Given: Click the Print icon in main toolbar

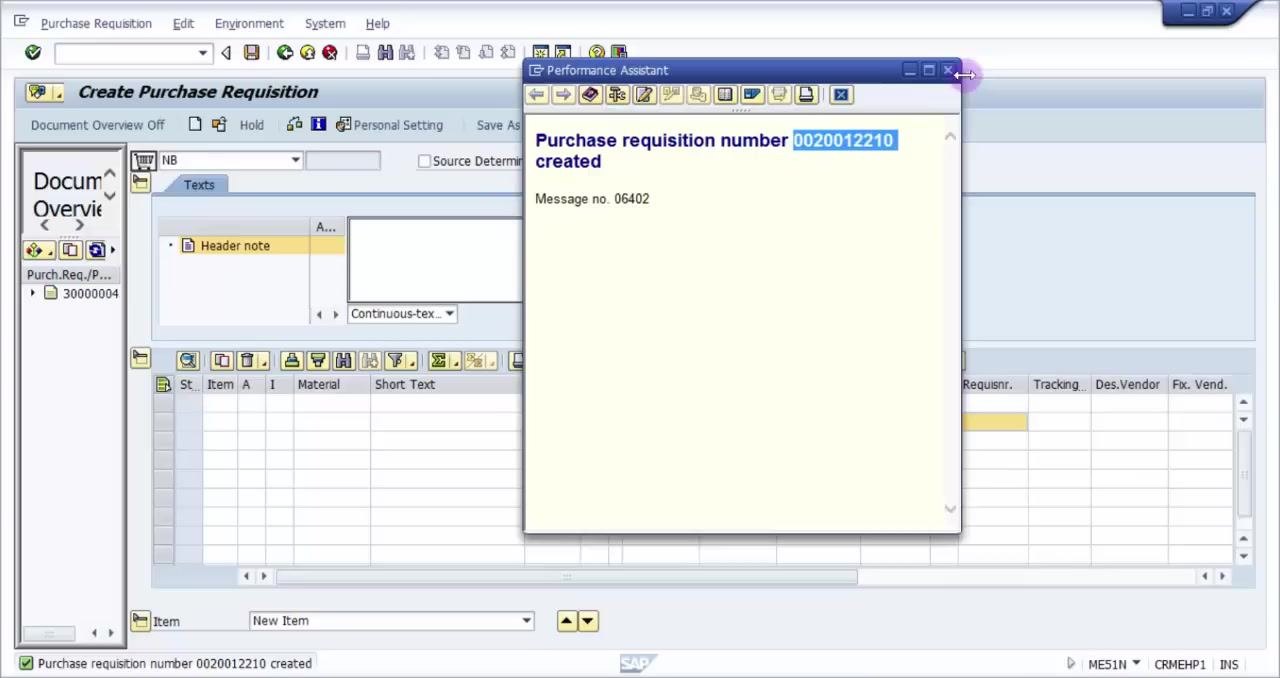Looking at the screenshot, I should [x=363, y=53].
